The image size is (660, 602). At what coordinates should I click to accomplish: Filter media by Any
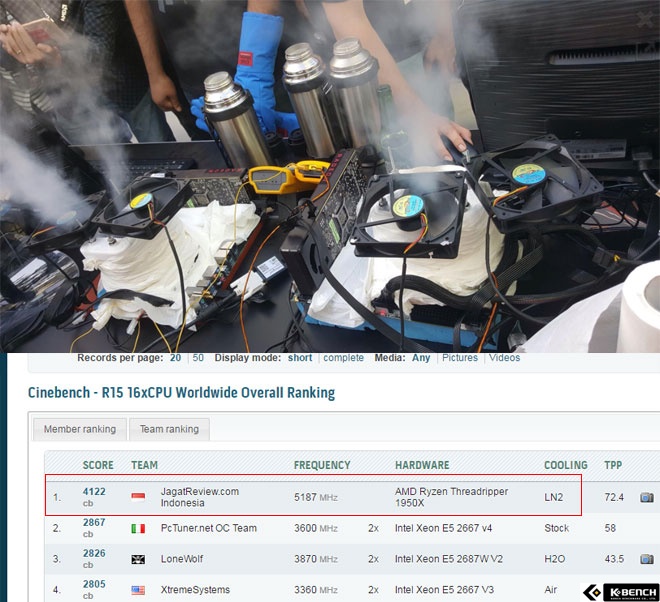tap(421, 358)
